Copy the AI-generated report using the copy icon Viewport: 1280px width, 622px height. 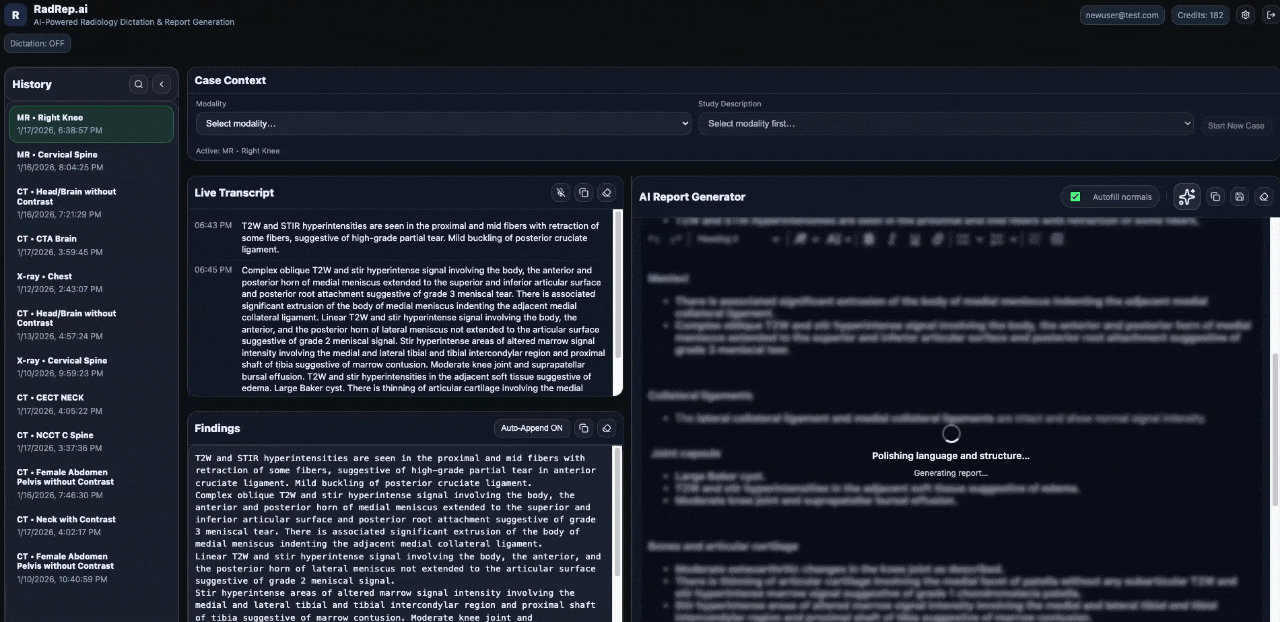pyautogui.click(x=1214, y=196)
